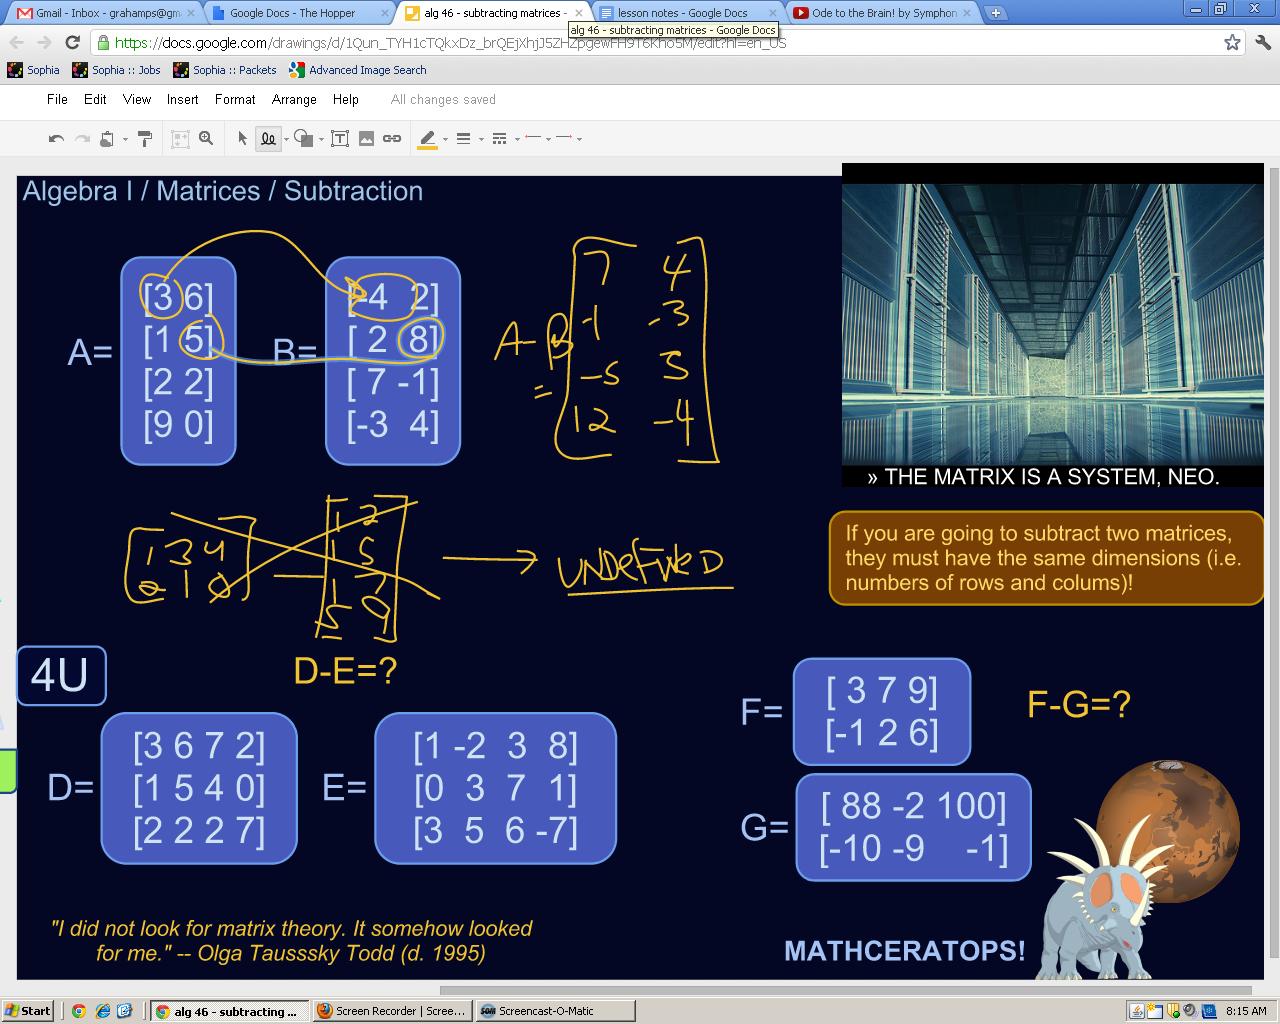
Task: Expand the line dash style options
Action: [518, 138]
